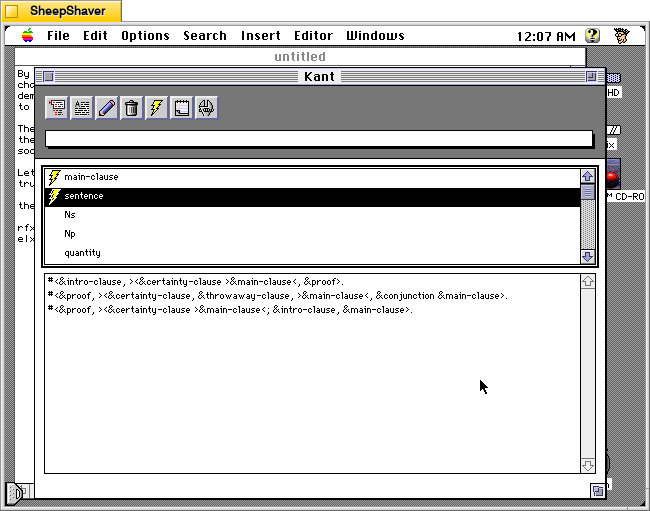Click the untitled window title bar
The width and height of the screenshot is (650, 511).
(300, 56)
